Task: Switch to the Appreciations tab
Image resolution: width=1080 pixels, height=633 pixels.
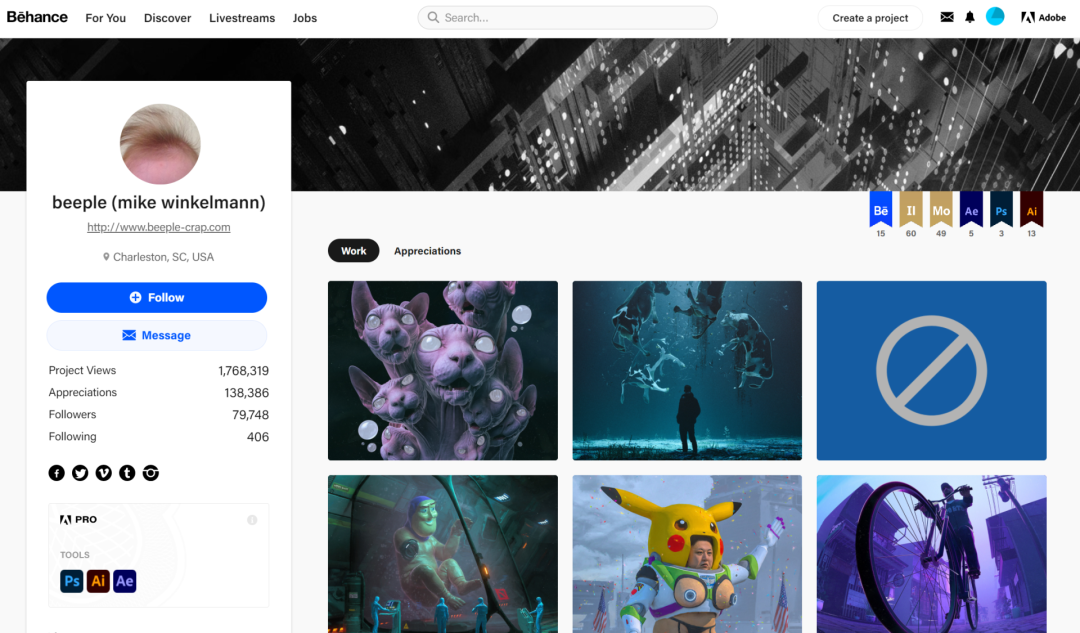Action: [x=427, y=251]
